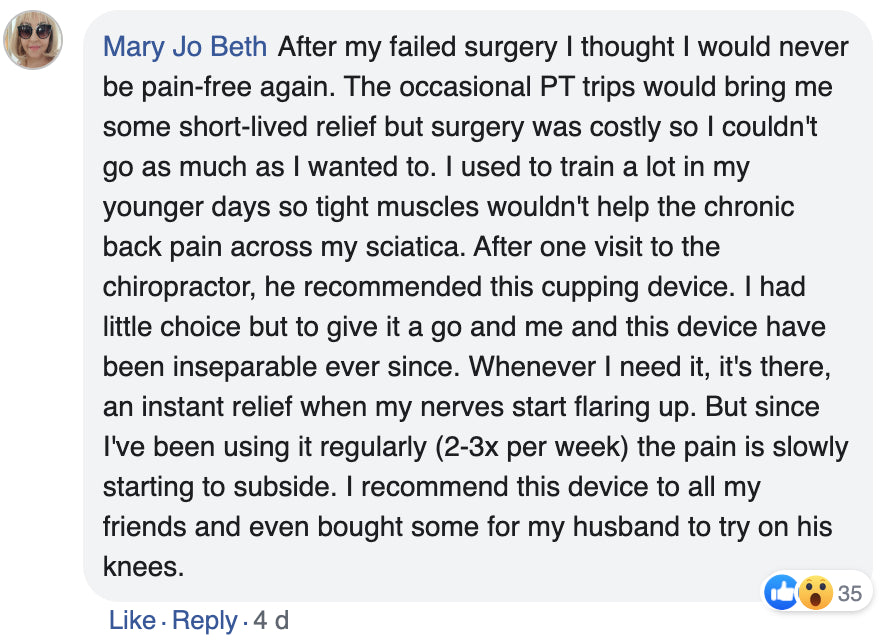Click the phrase instant relief
This screenshot has height=640, width=886.
[217, 407]
